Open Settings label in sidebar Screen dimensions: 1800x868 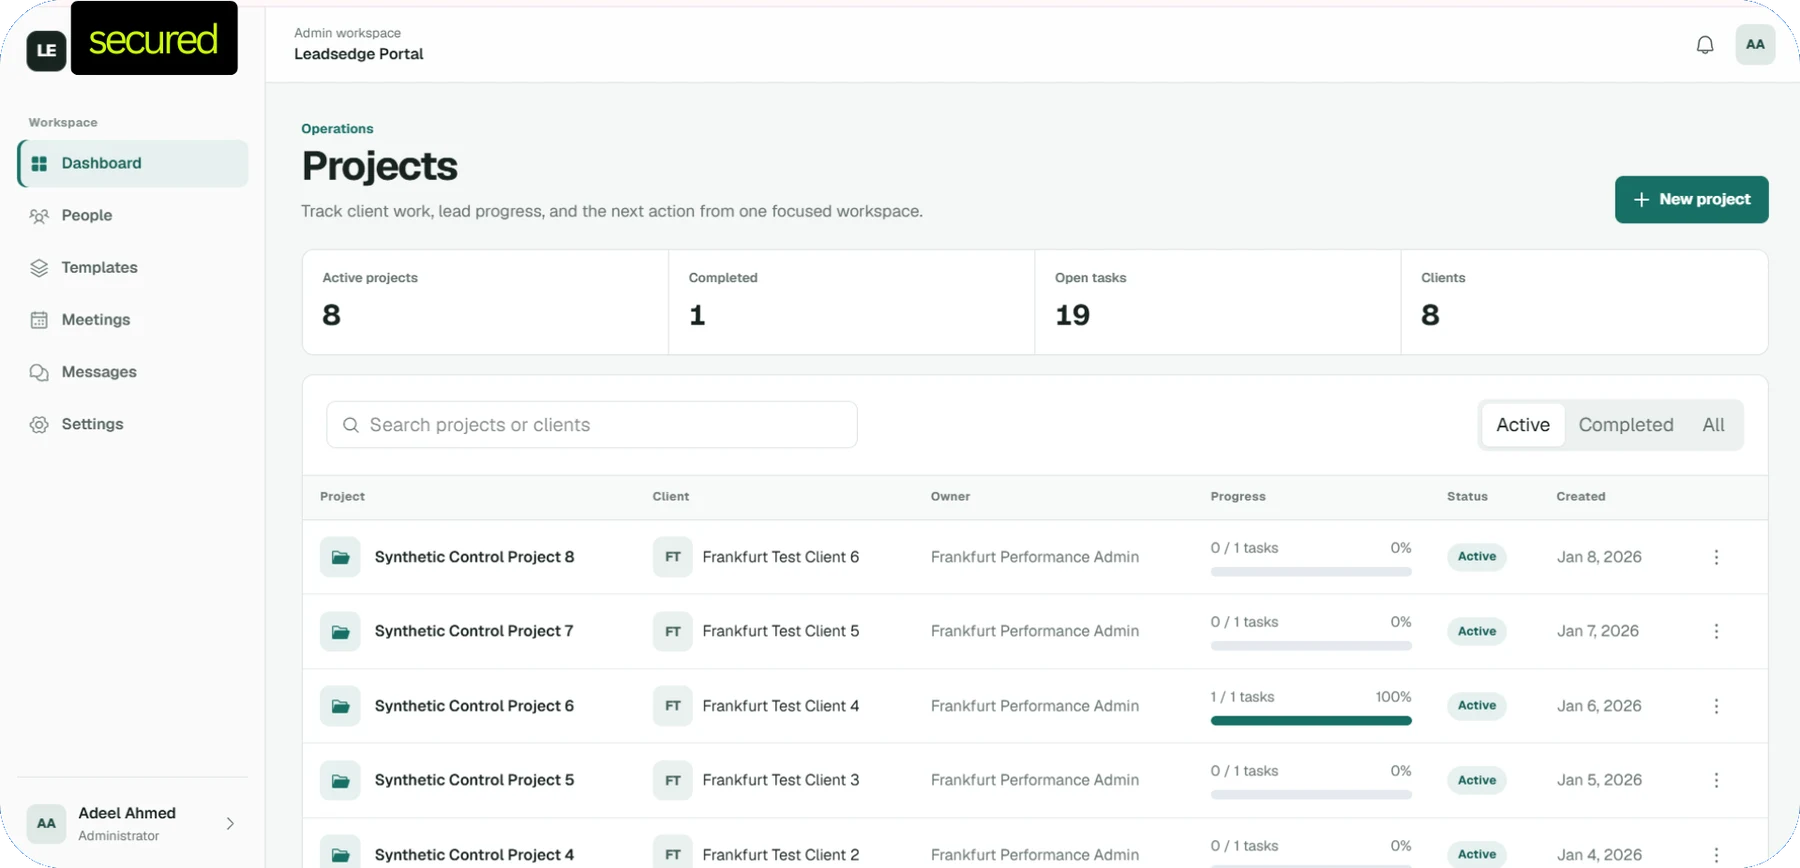pos(93,424)
